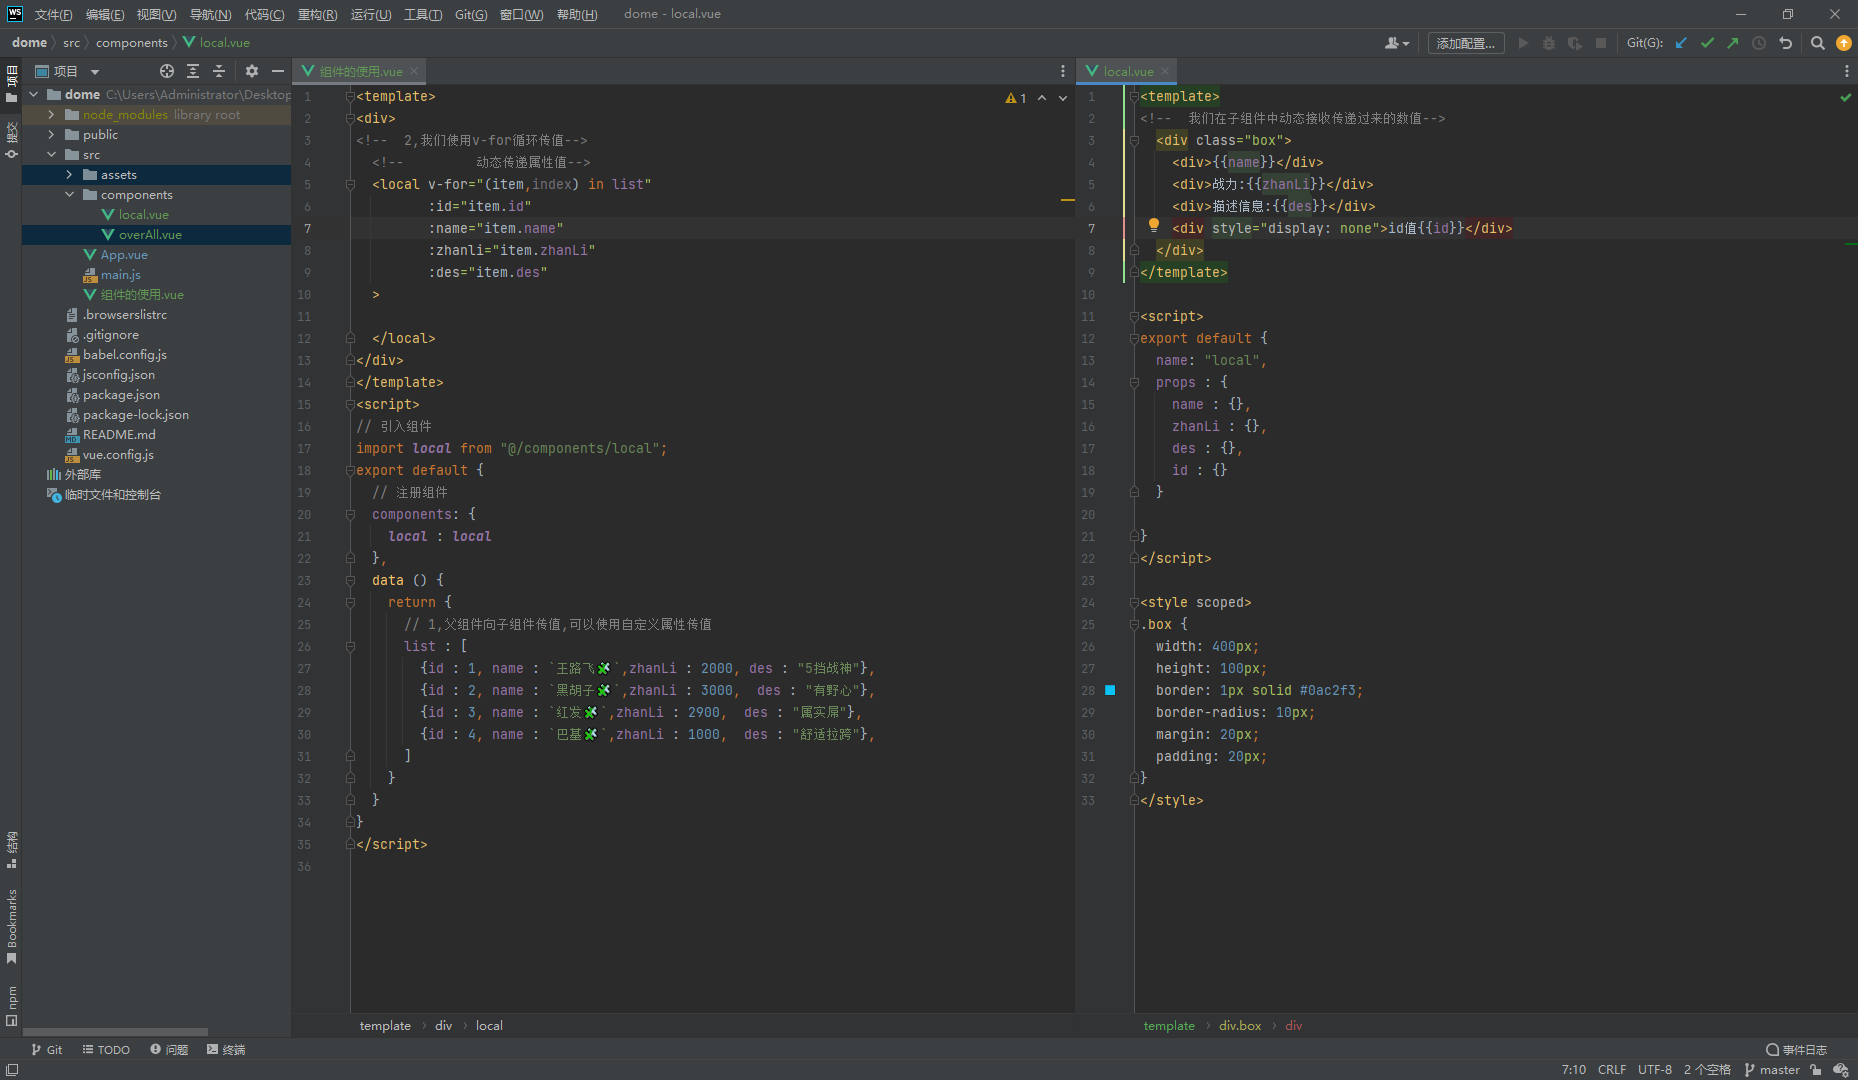Screen dimensions: 1858x1080
Task: Click the Git rollback icon
Action: tap(1785, 43)
